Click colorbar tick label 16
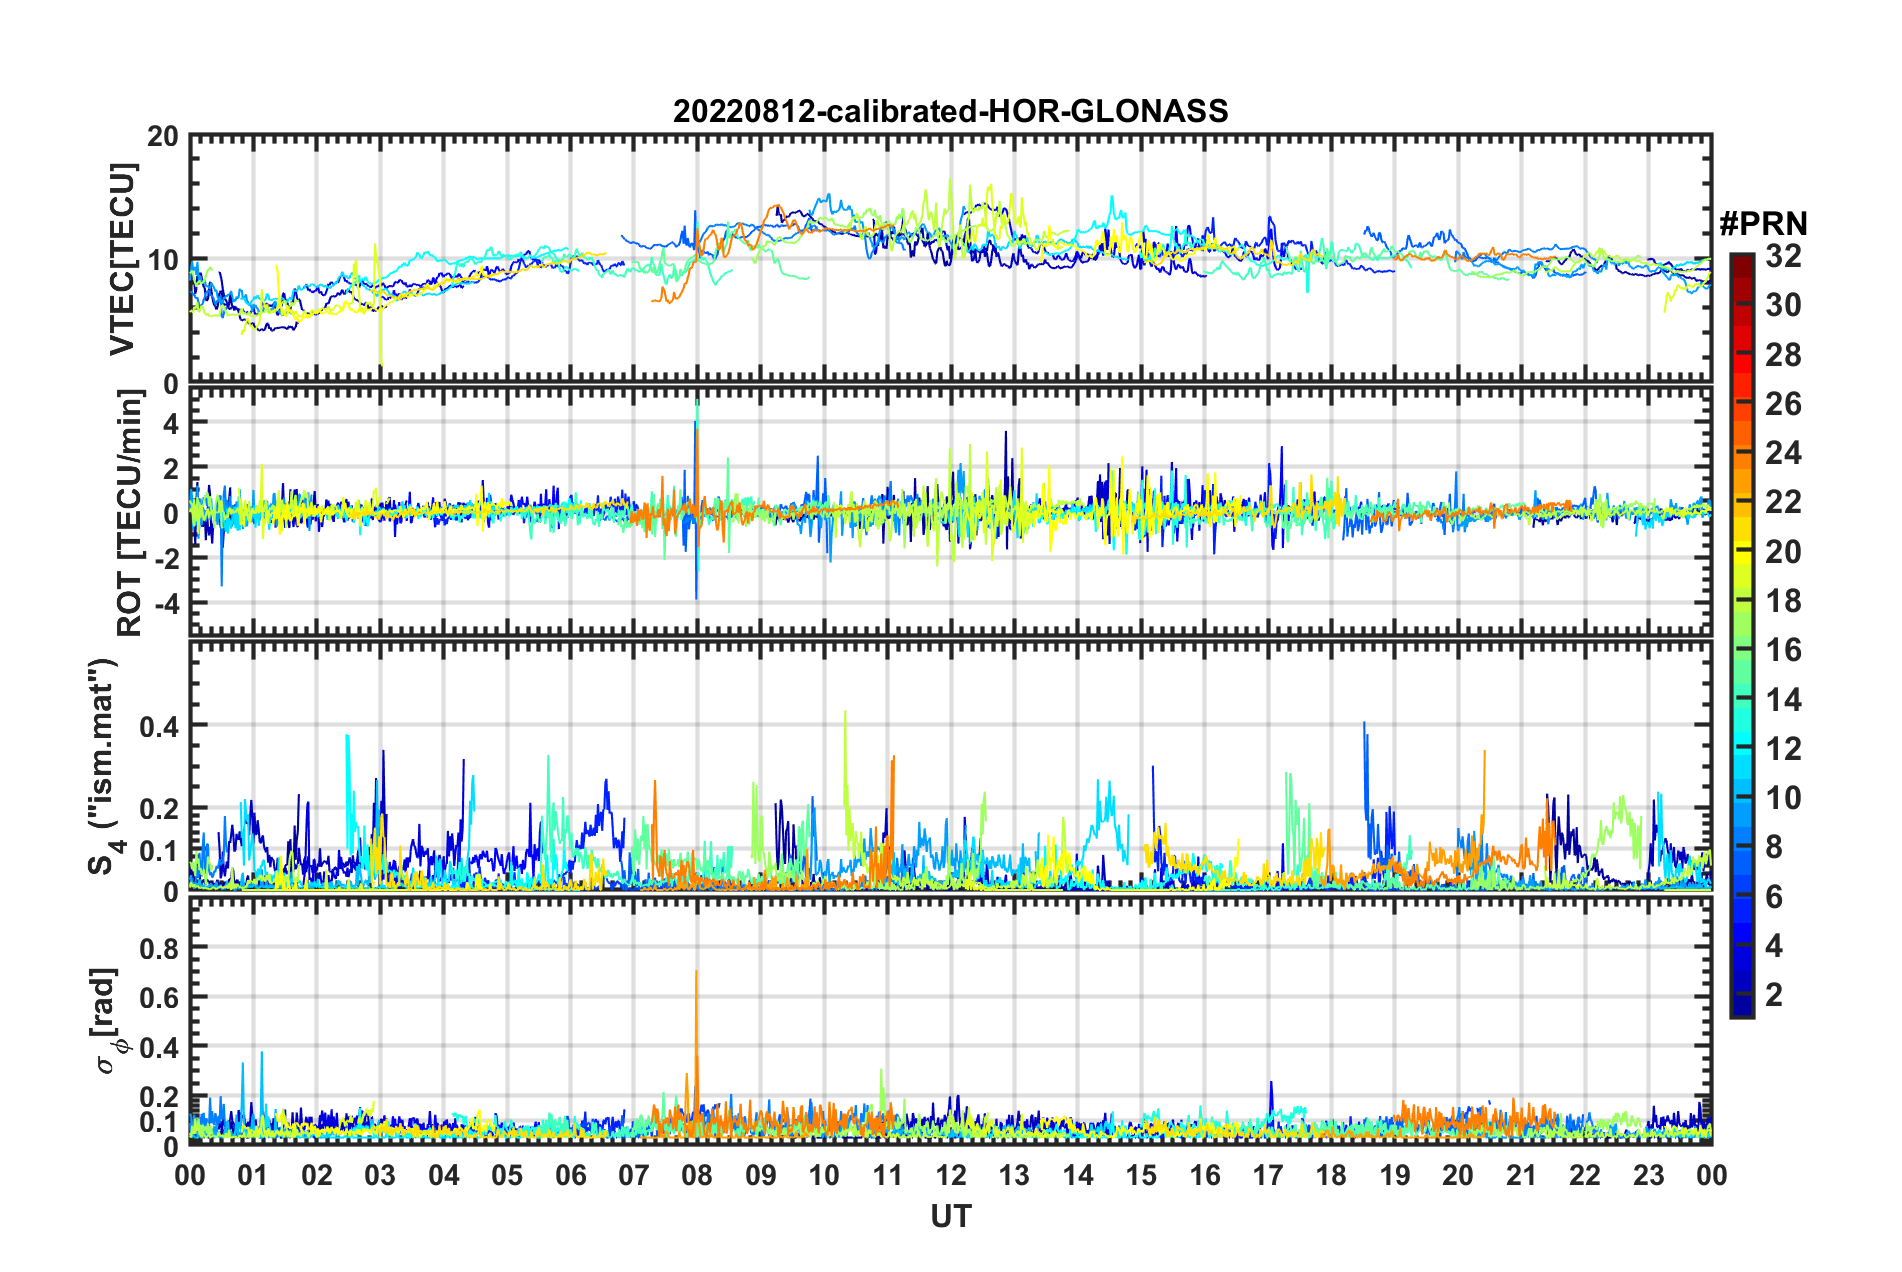This screenshot has height=1272, width=1902. [1783, 650]
